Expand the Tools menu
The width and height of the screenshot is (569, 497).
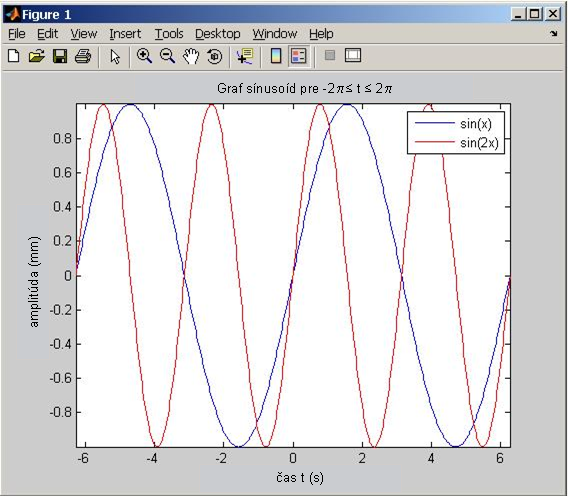pos(169,34)
